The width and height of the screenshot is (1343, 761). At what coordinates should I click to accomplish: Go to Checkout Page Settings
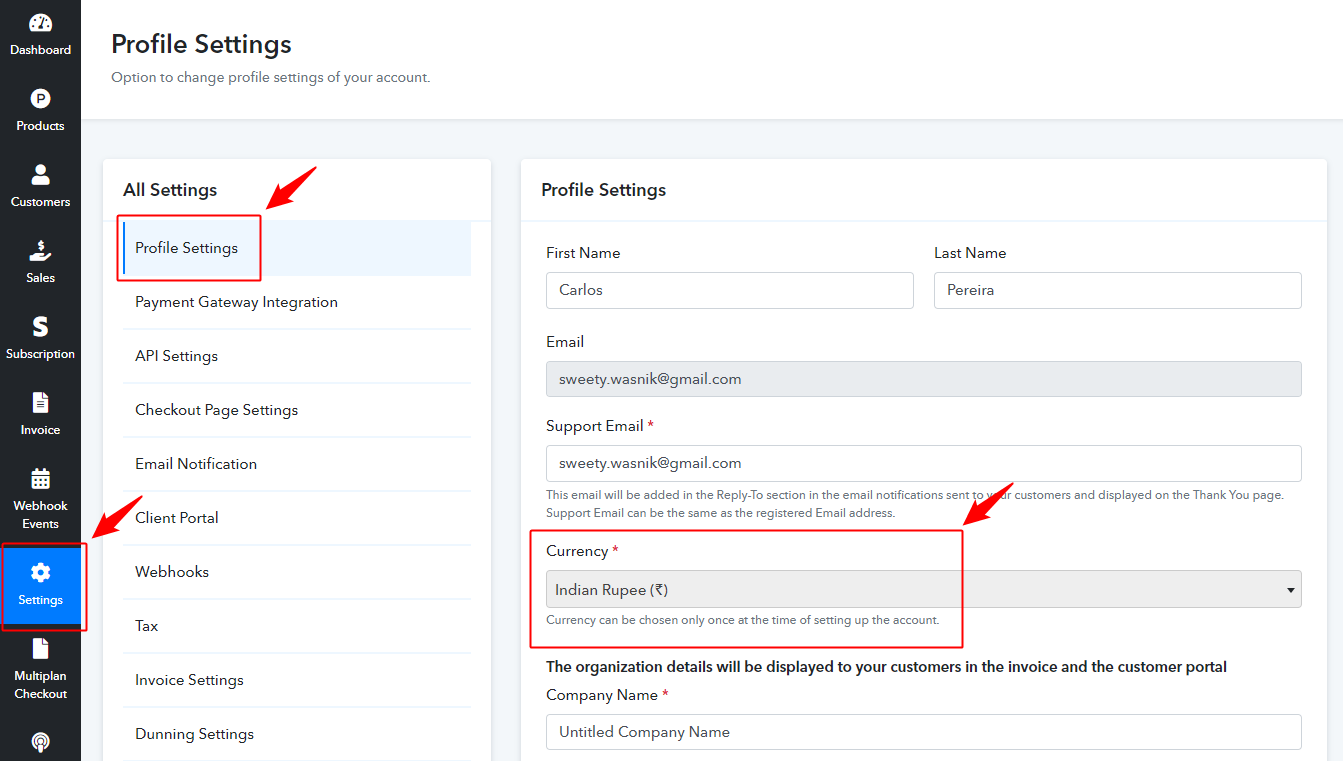[x=216, y=410]
